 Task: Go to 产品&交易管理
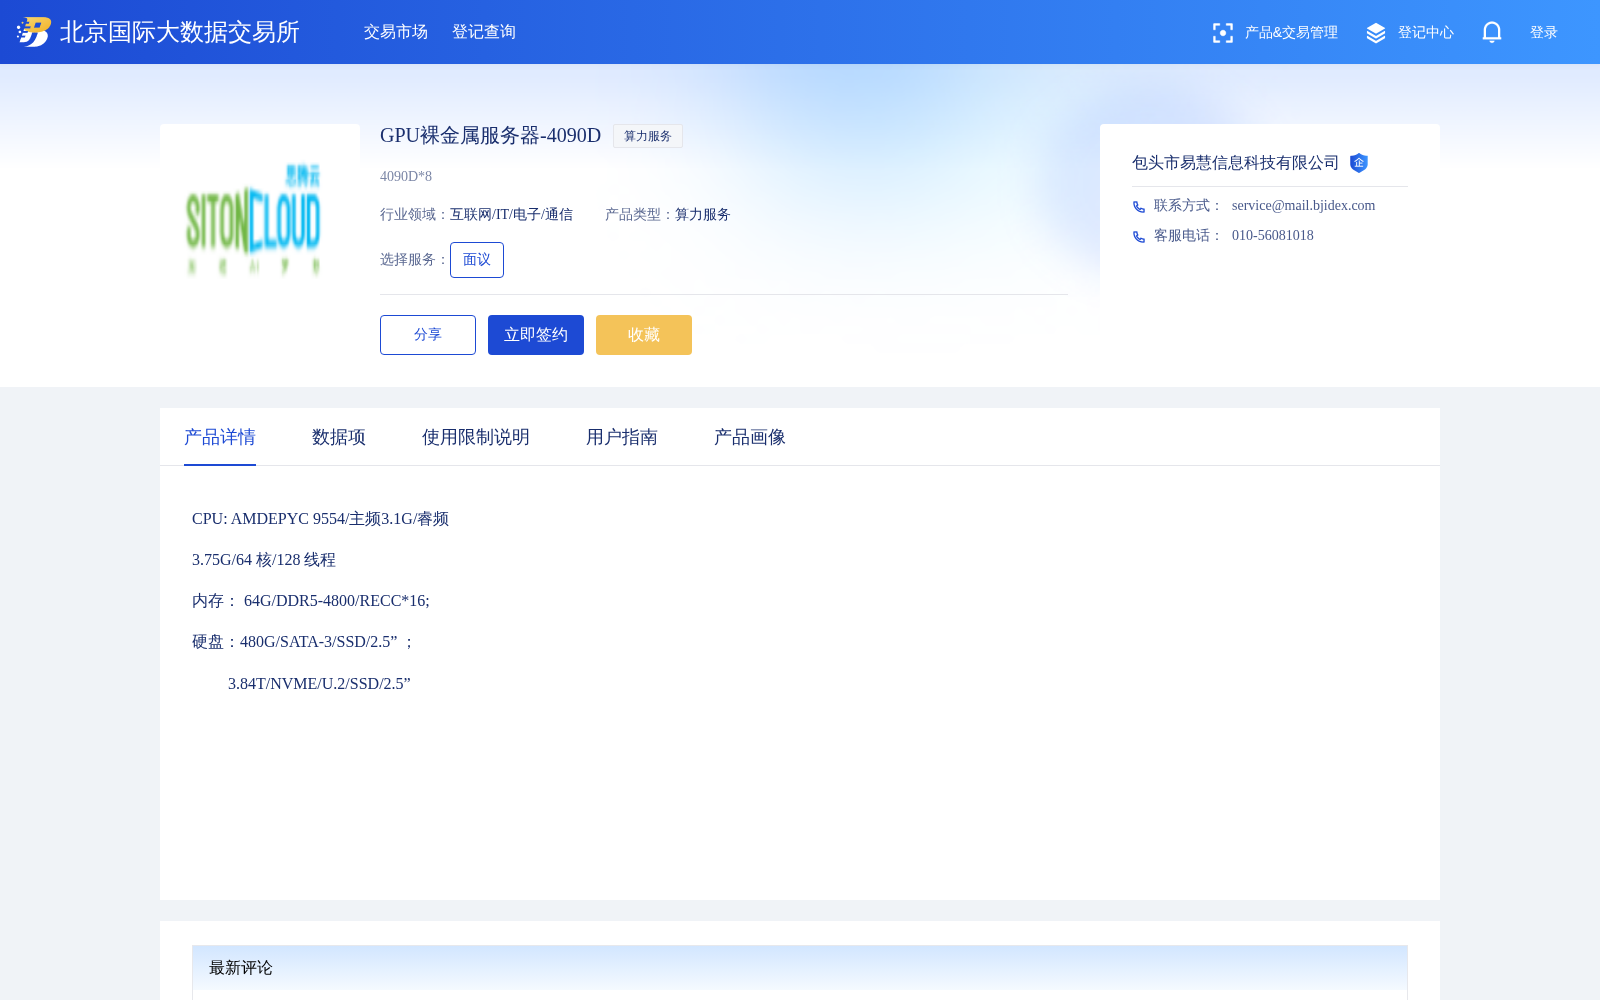[1291, 33]
